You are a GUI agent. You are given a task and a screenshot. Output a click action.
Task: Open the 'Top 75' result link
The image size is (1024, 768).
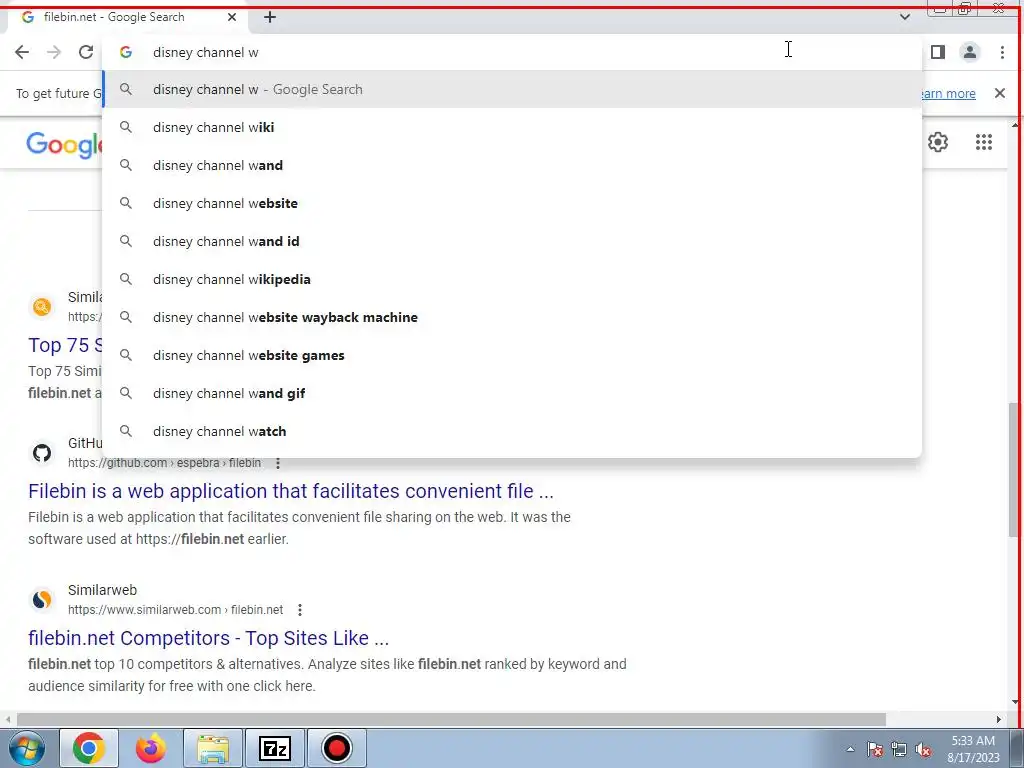pos(65,345)
